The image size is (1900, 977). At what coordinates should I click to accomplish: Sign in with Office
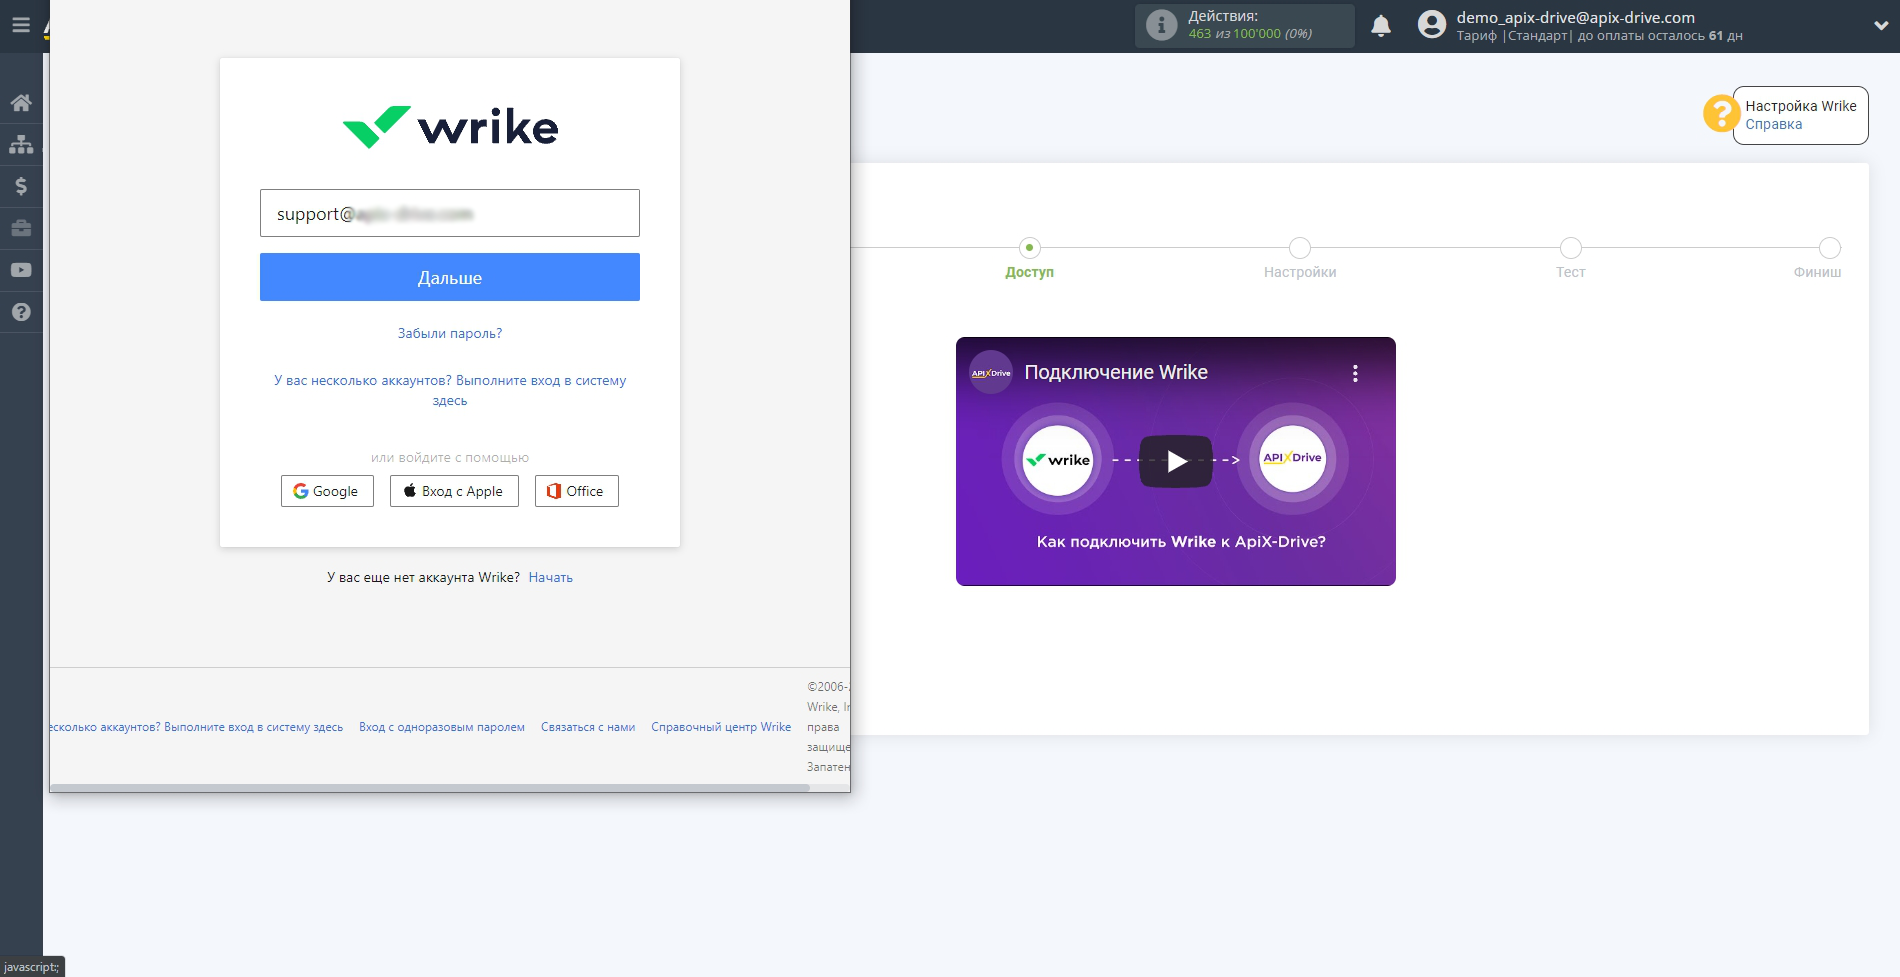(x=577, y=491)
